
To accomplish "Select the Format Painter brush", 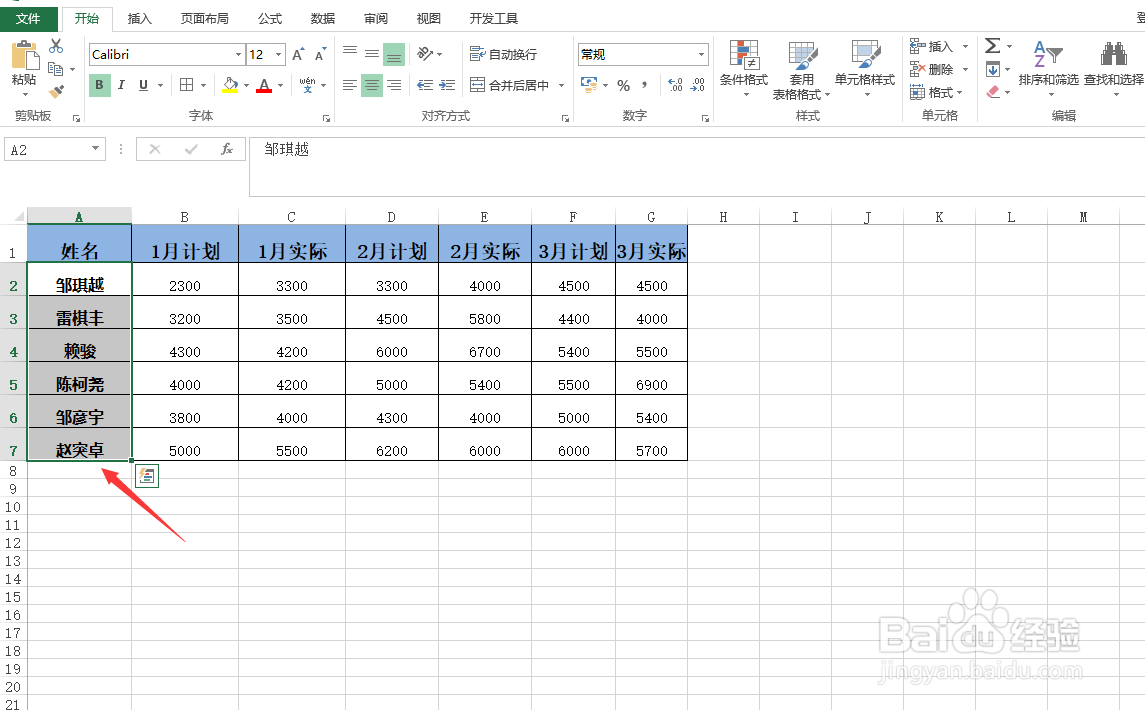I will tap(56, 91).
